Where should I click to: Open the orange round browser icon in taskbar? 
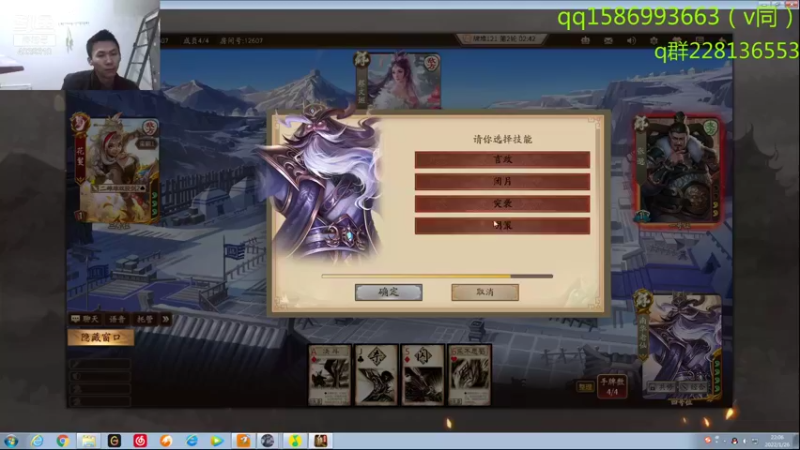(166, 441)
